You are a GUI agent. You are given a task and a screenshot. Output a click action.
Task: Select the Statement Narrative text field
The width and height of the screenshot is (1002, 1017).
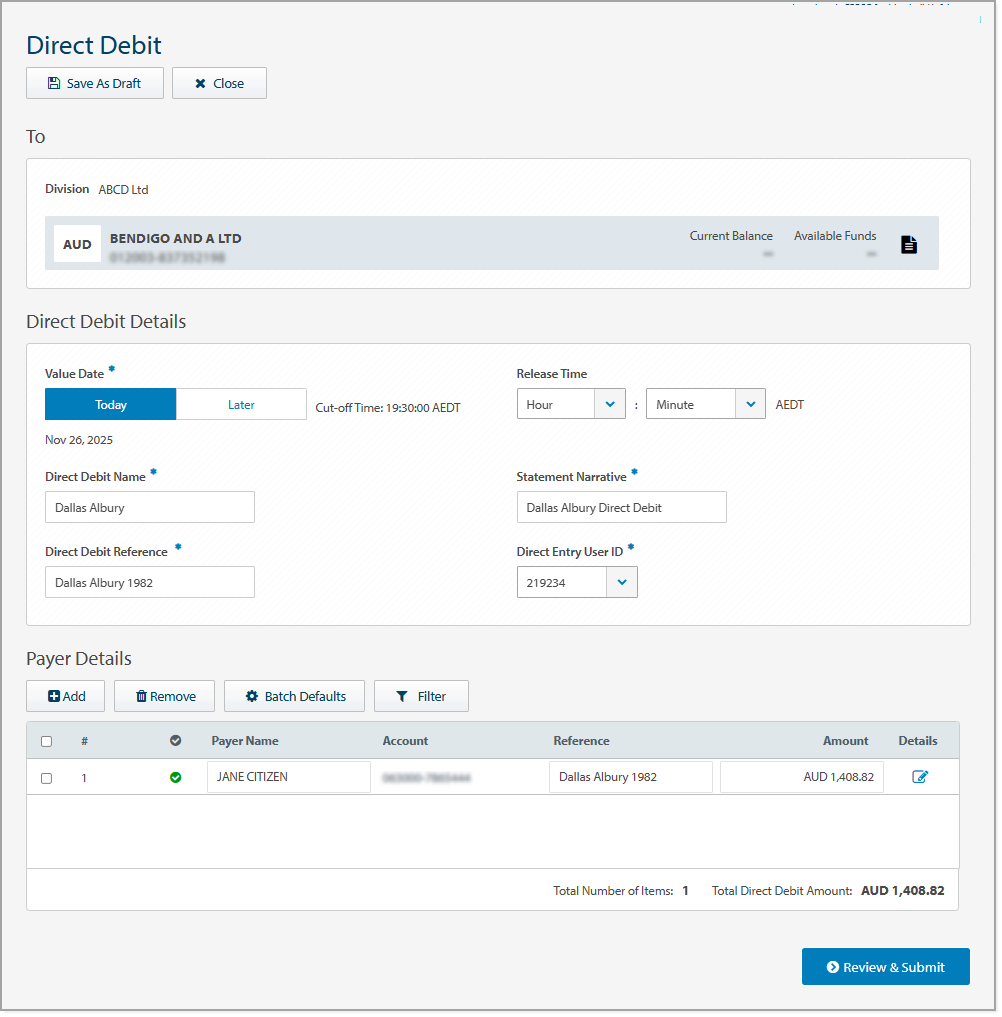click(x=621, y=507)
